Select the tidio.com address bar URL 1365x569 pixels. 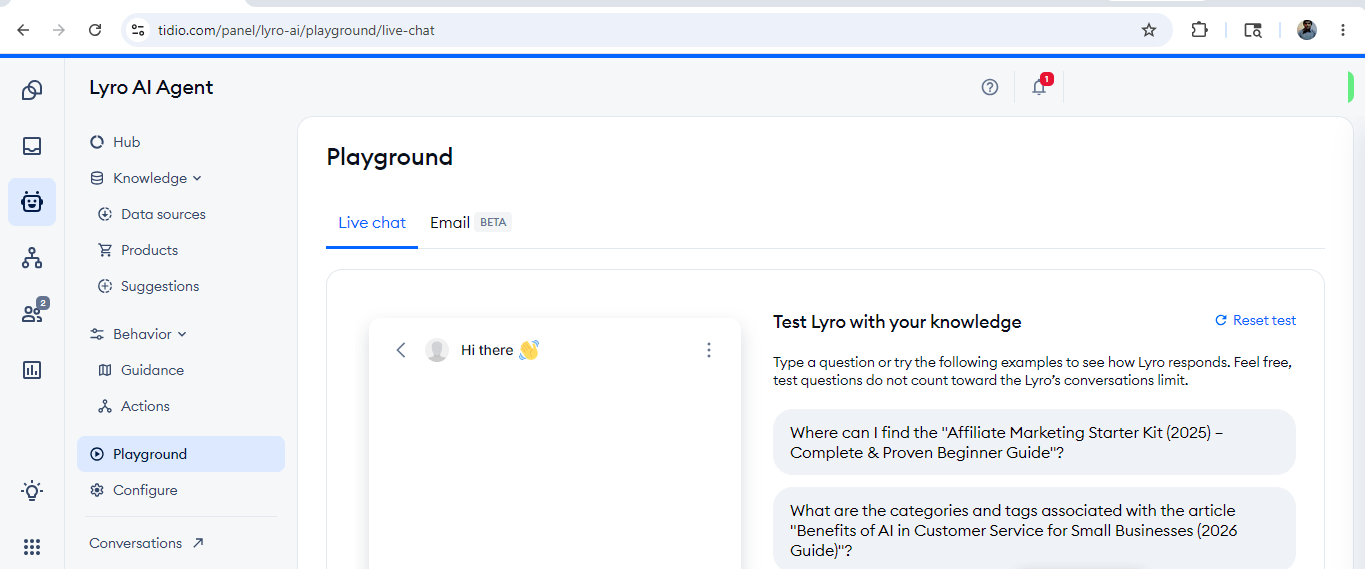tap(296, 30)
